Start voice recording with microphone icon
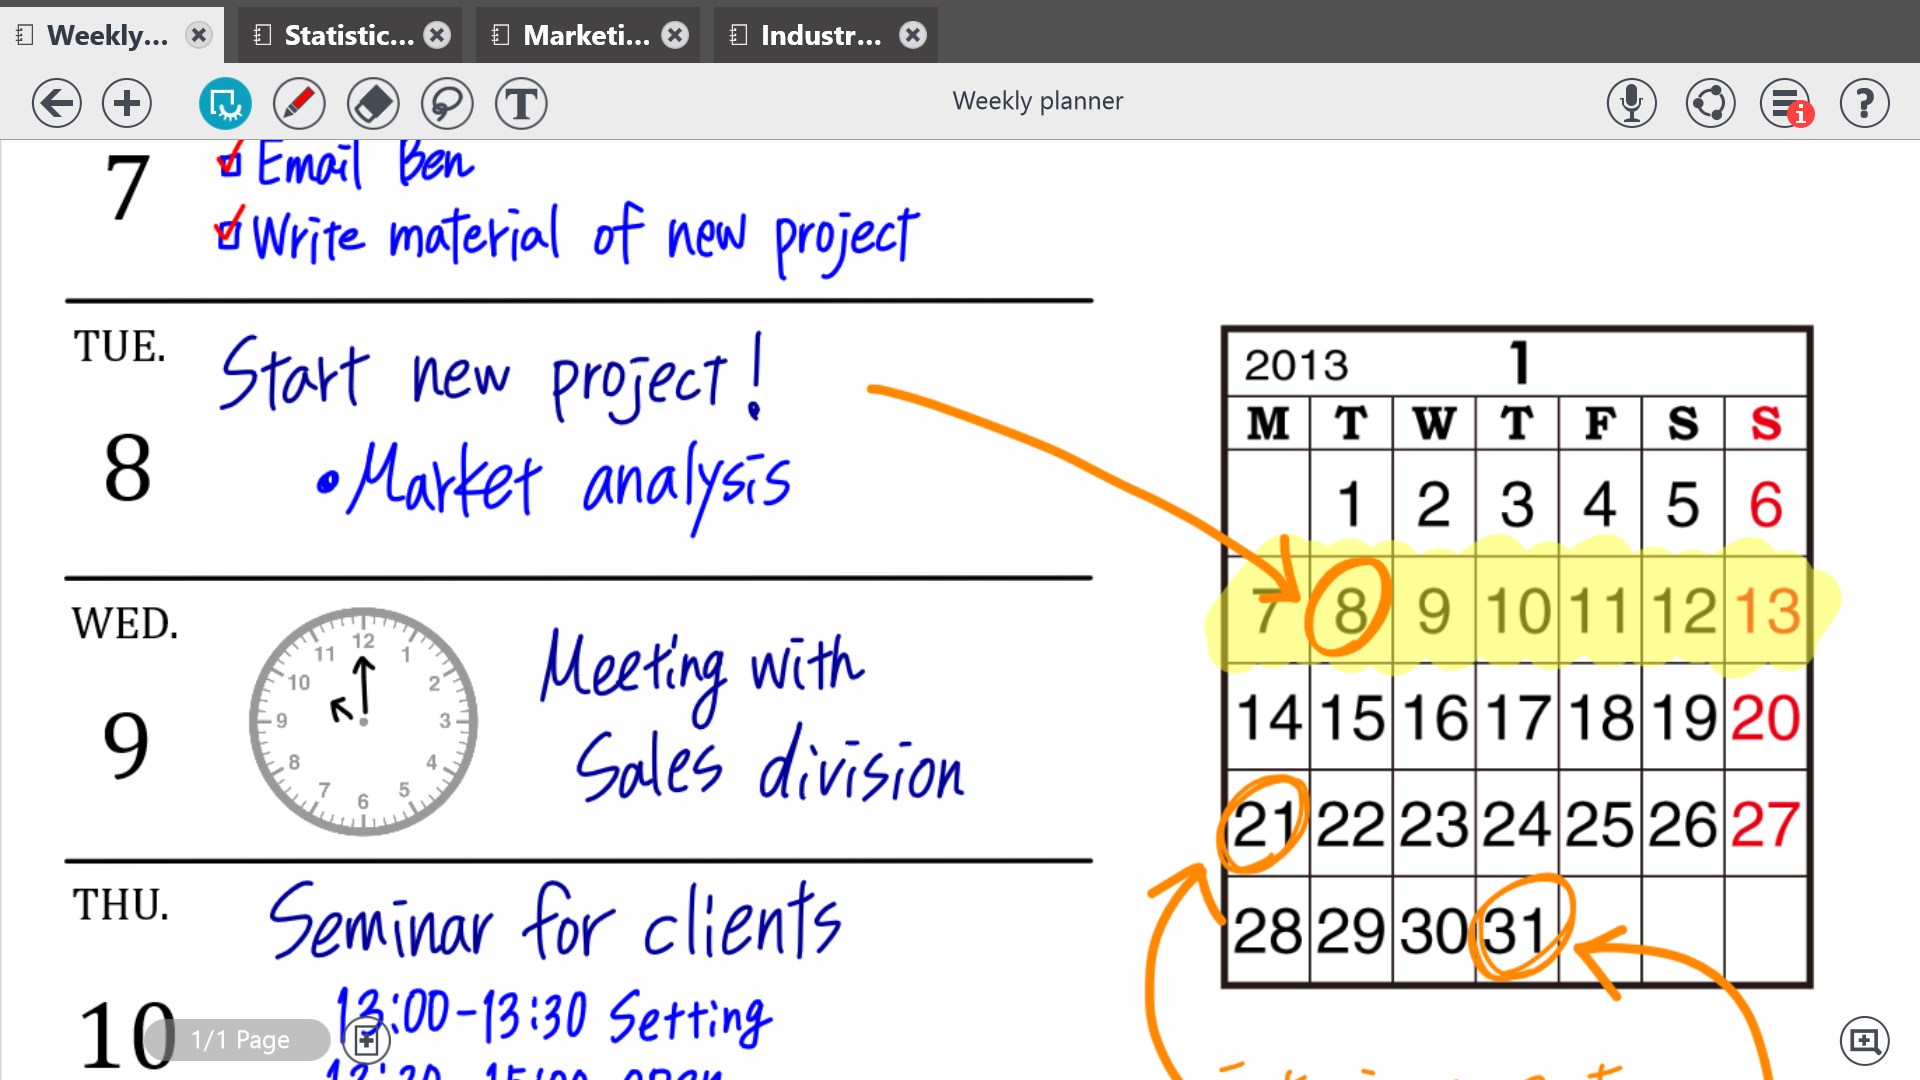1920x1080 pixels. [x=1632, y=103]
